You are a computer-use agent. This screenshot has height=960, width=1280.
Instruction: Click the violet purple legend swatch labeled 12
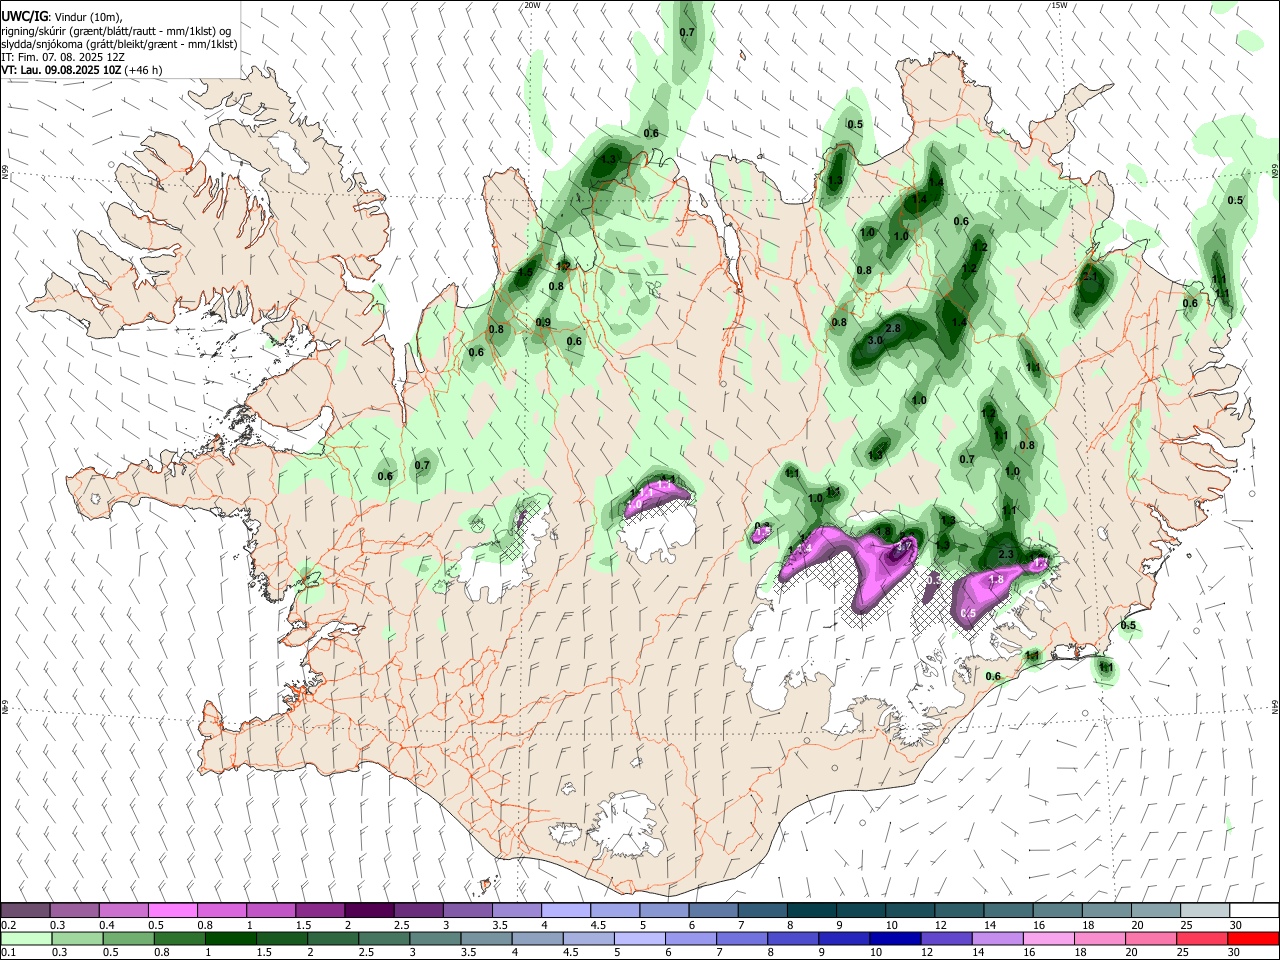pos(944,938)
